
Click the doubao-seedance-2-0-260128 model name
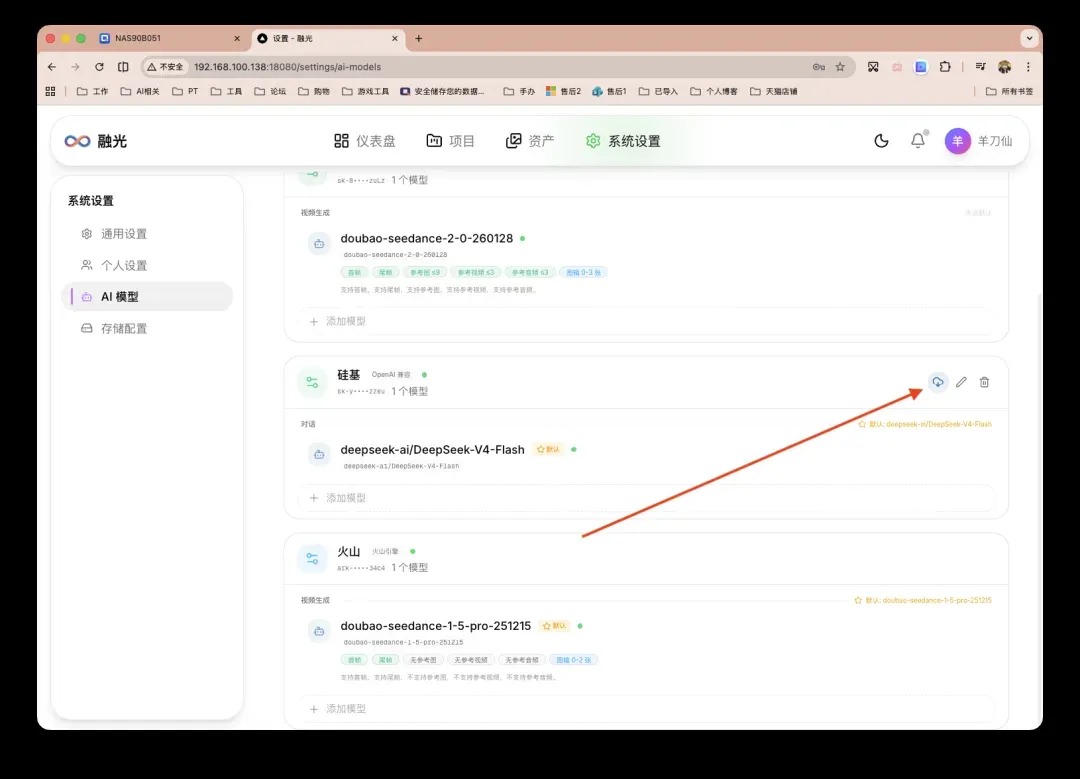tap(426, 238)
